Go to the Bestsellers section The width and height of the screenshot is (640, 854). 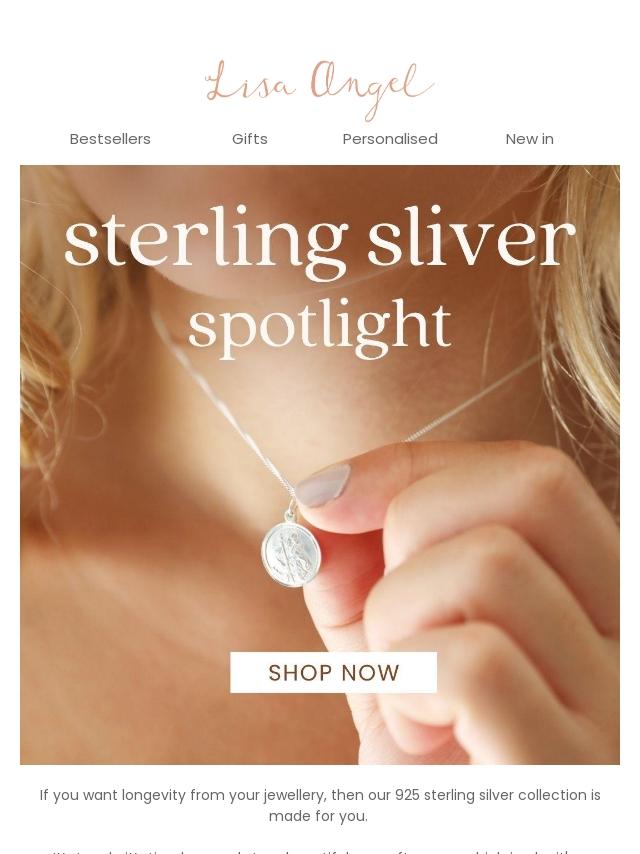coord(110,139)
